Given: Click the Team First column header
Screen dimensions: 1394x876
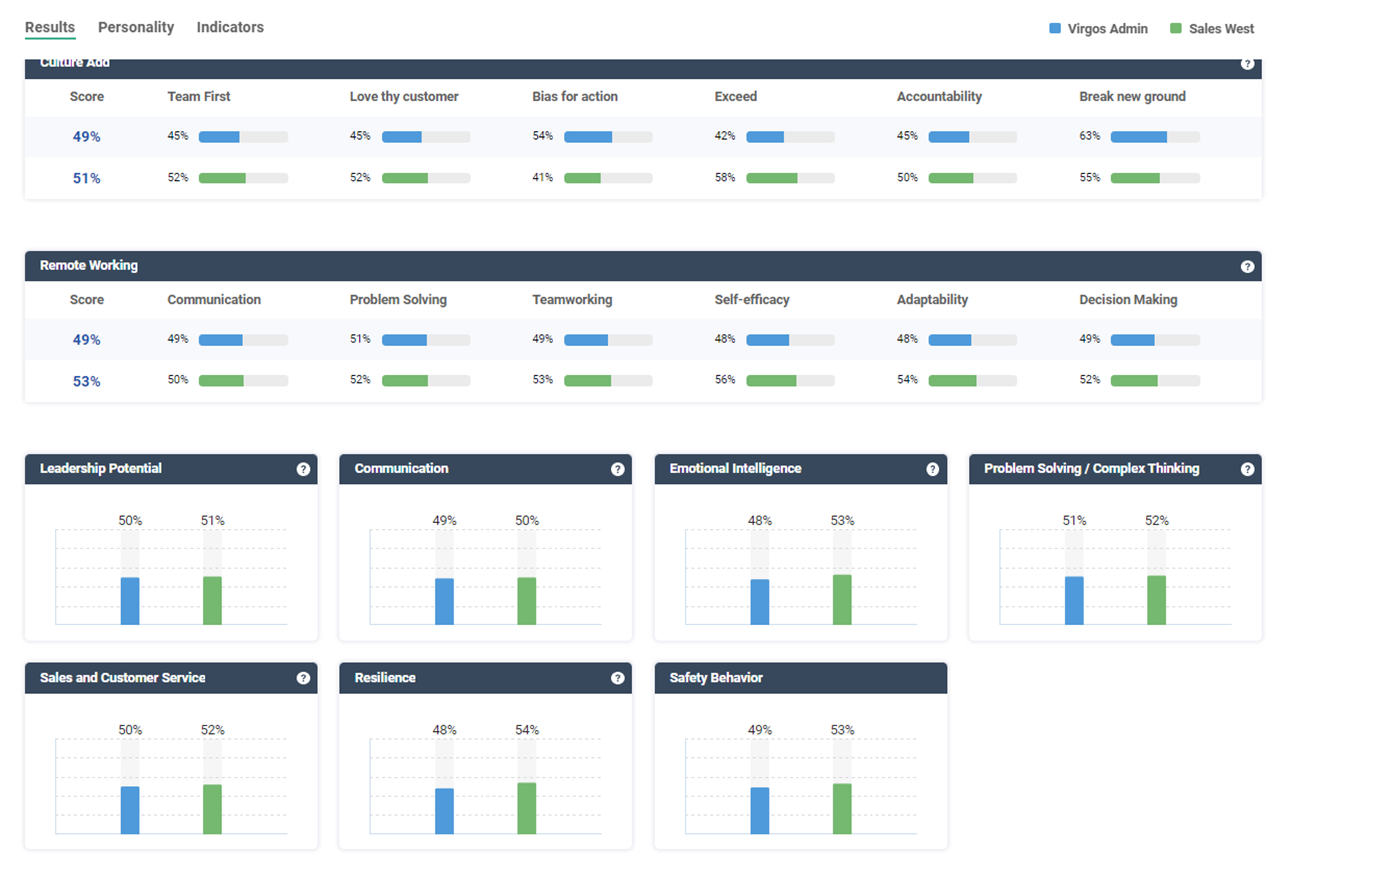Looking at the screenshot, I should click(x=198, y=97).
